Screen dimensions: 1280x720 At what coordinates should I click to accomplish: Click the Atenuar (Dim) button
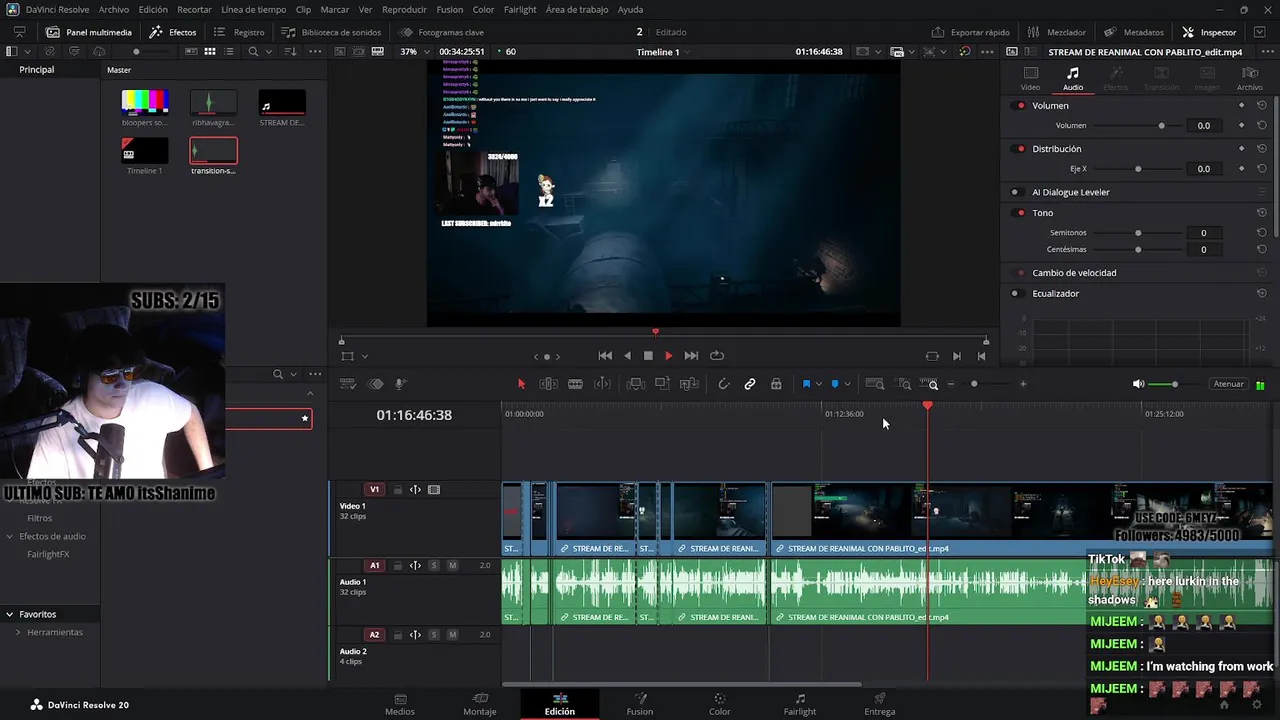pyautogui.click(x=1228, y=384)
